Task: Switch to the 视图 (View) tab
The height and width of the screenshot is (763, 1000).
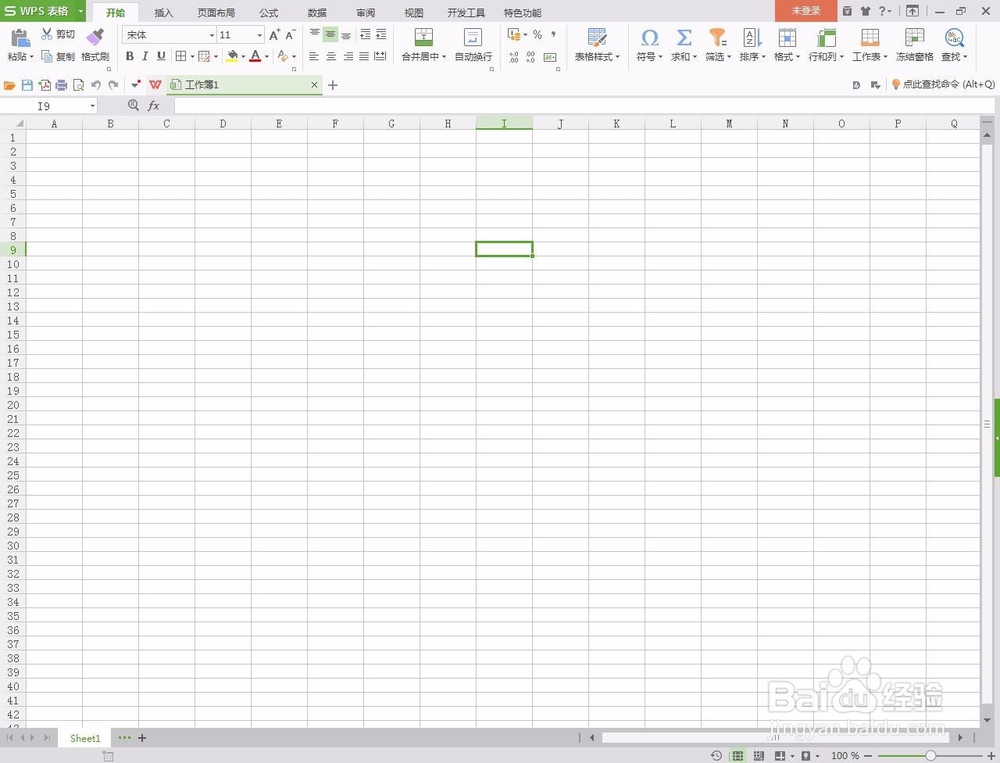Action: pos(414,13)
